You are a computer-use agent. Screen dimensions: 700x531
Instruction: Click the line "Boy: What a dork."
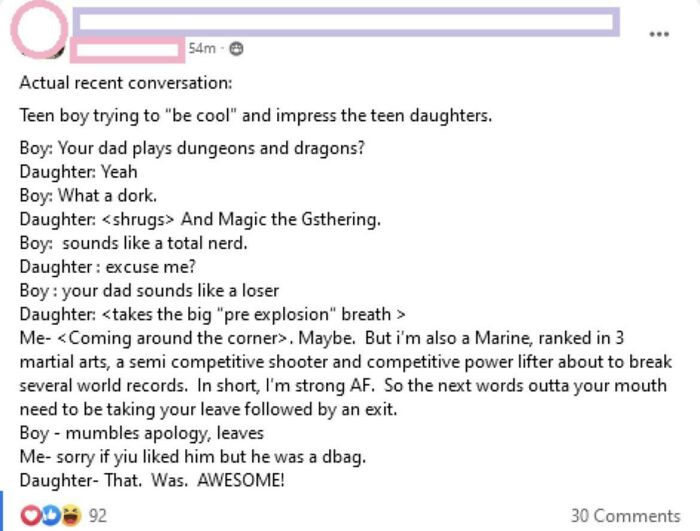coord(88,194)
